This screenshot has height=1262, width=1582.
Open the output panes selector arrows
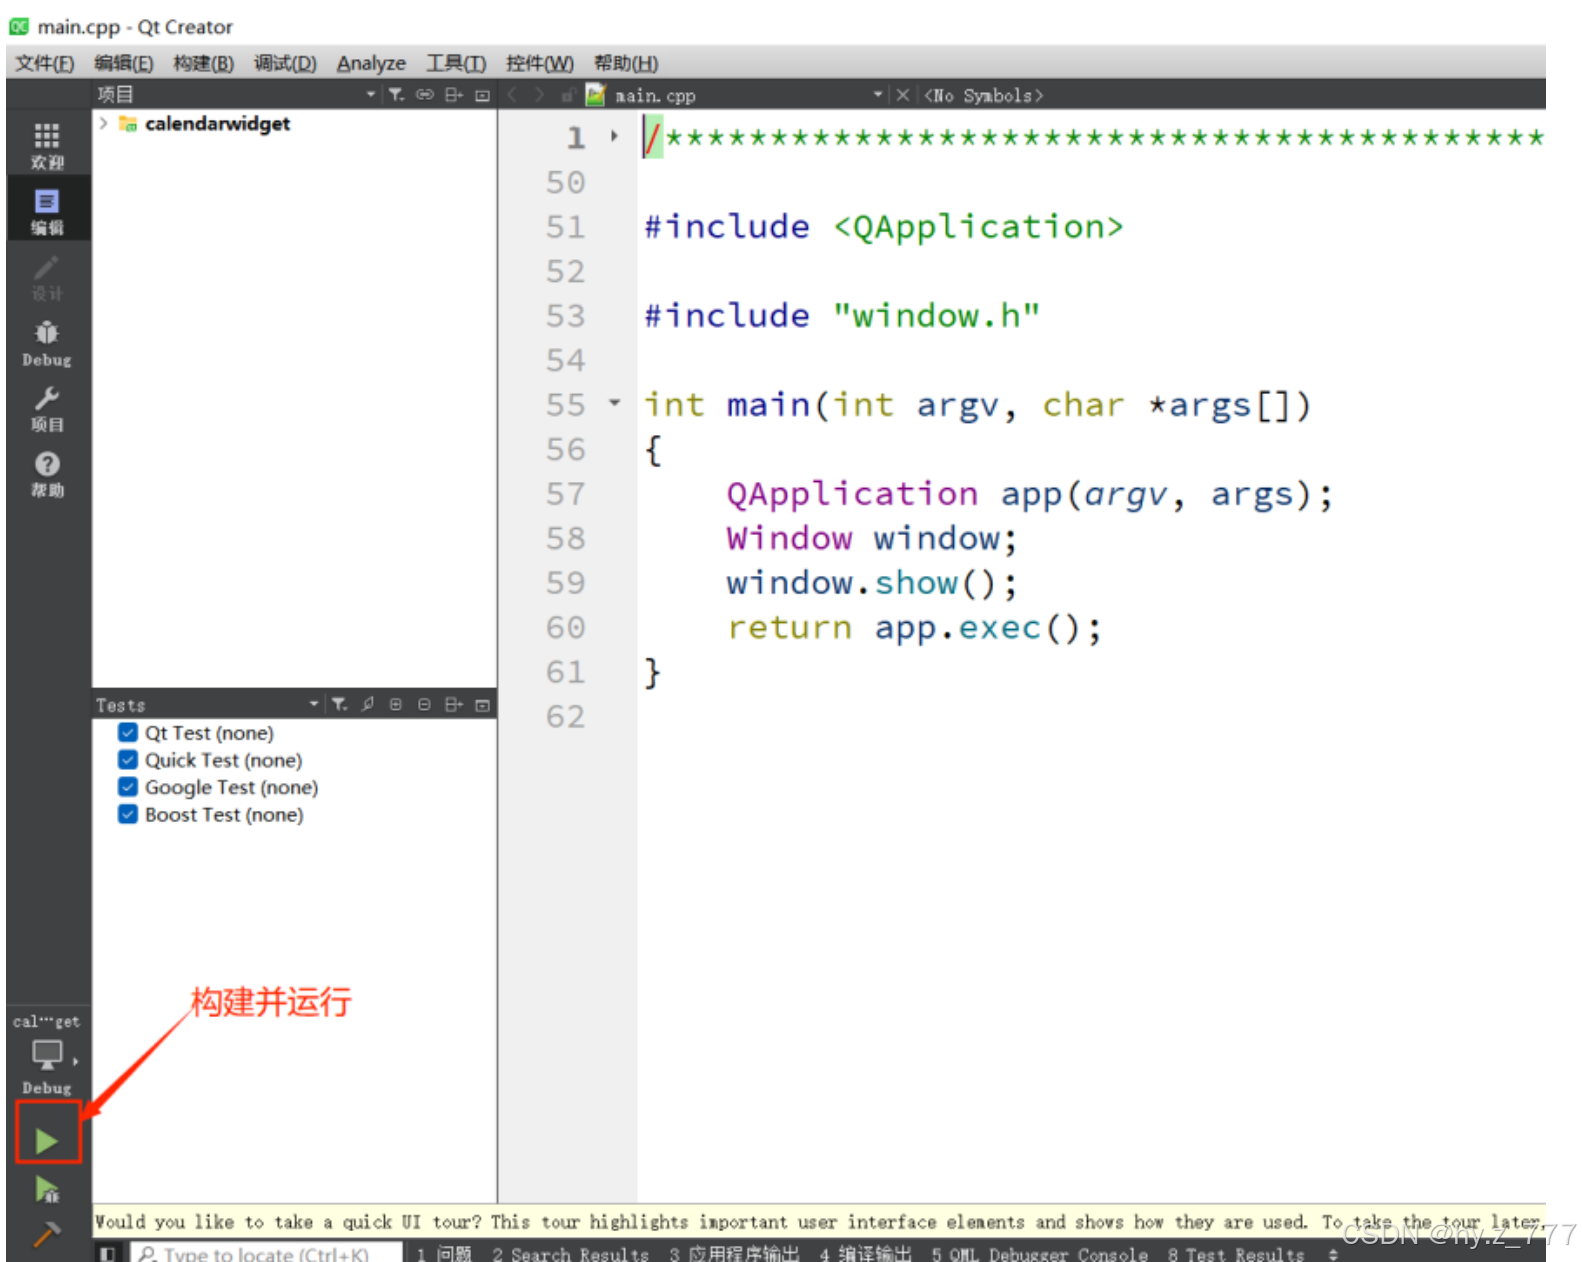(x=1333, y=1253)
